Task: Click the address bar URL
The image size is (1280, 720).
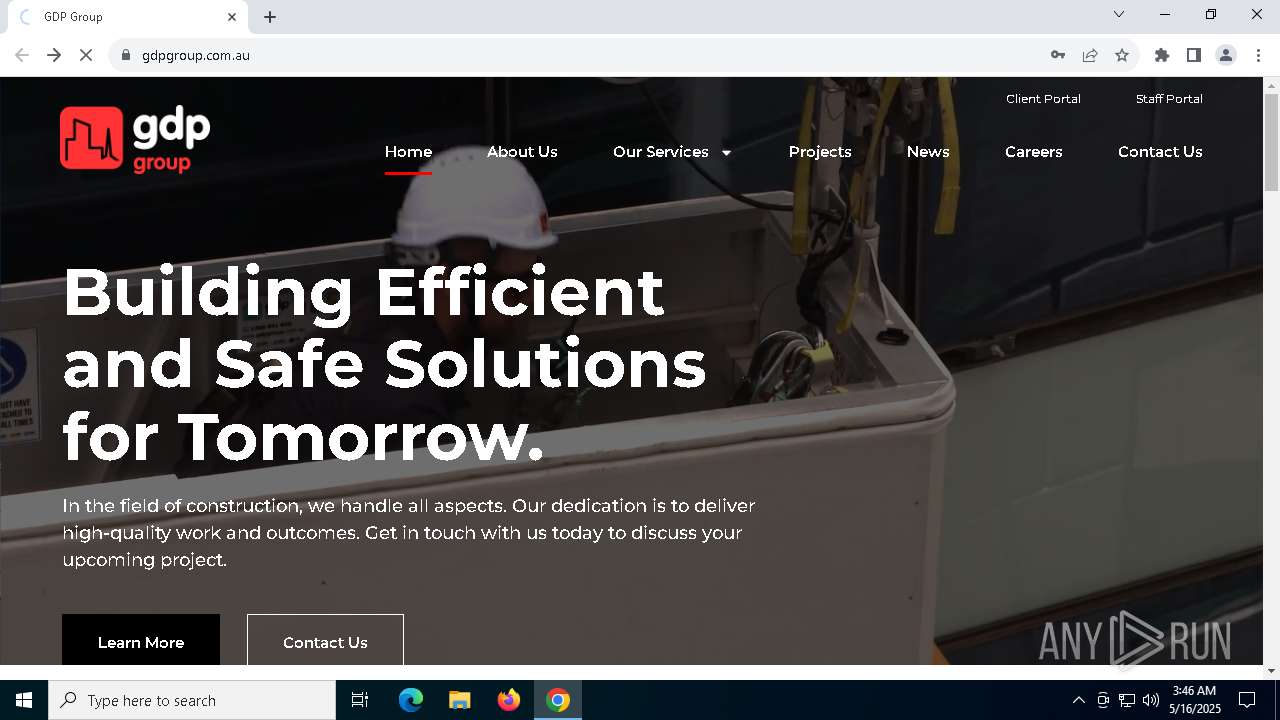Action: 196,55
